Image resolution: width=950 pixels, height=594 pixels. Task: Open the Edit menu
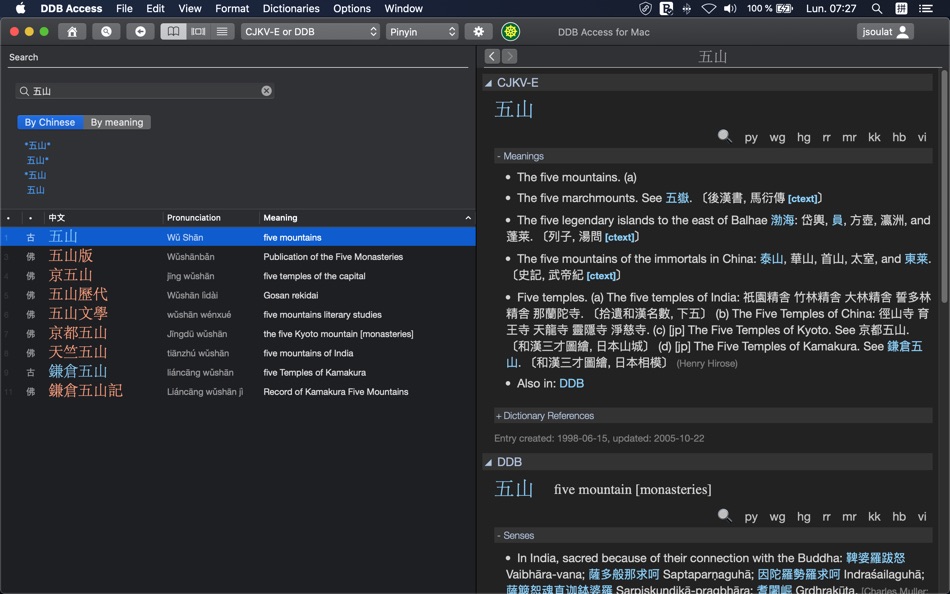coord(155,8)
